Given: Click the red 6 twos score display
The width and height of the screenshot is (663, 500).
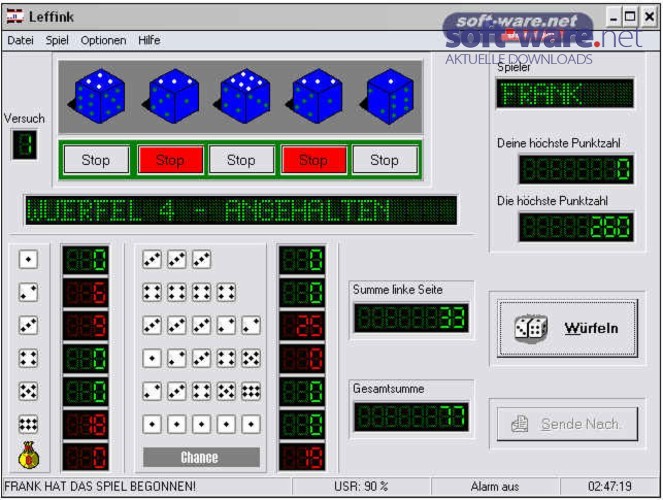Looking at the screenshot, I should tap(85, 292).
